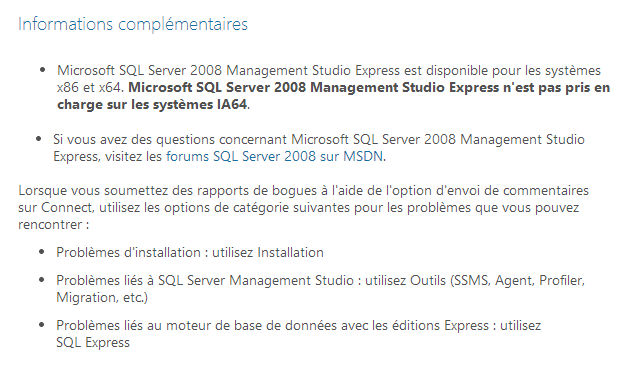
Task: Click the words "Express, visitez les"
Action: pos(108,157)
